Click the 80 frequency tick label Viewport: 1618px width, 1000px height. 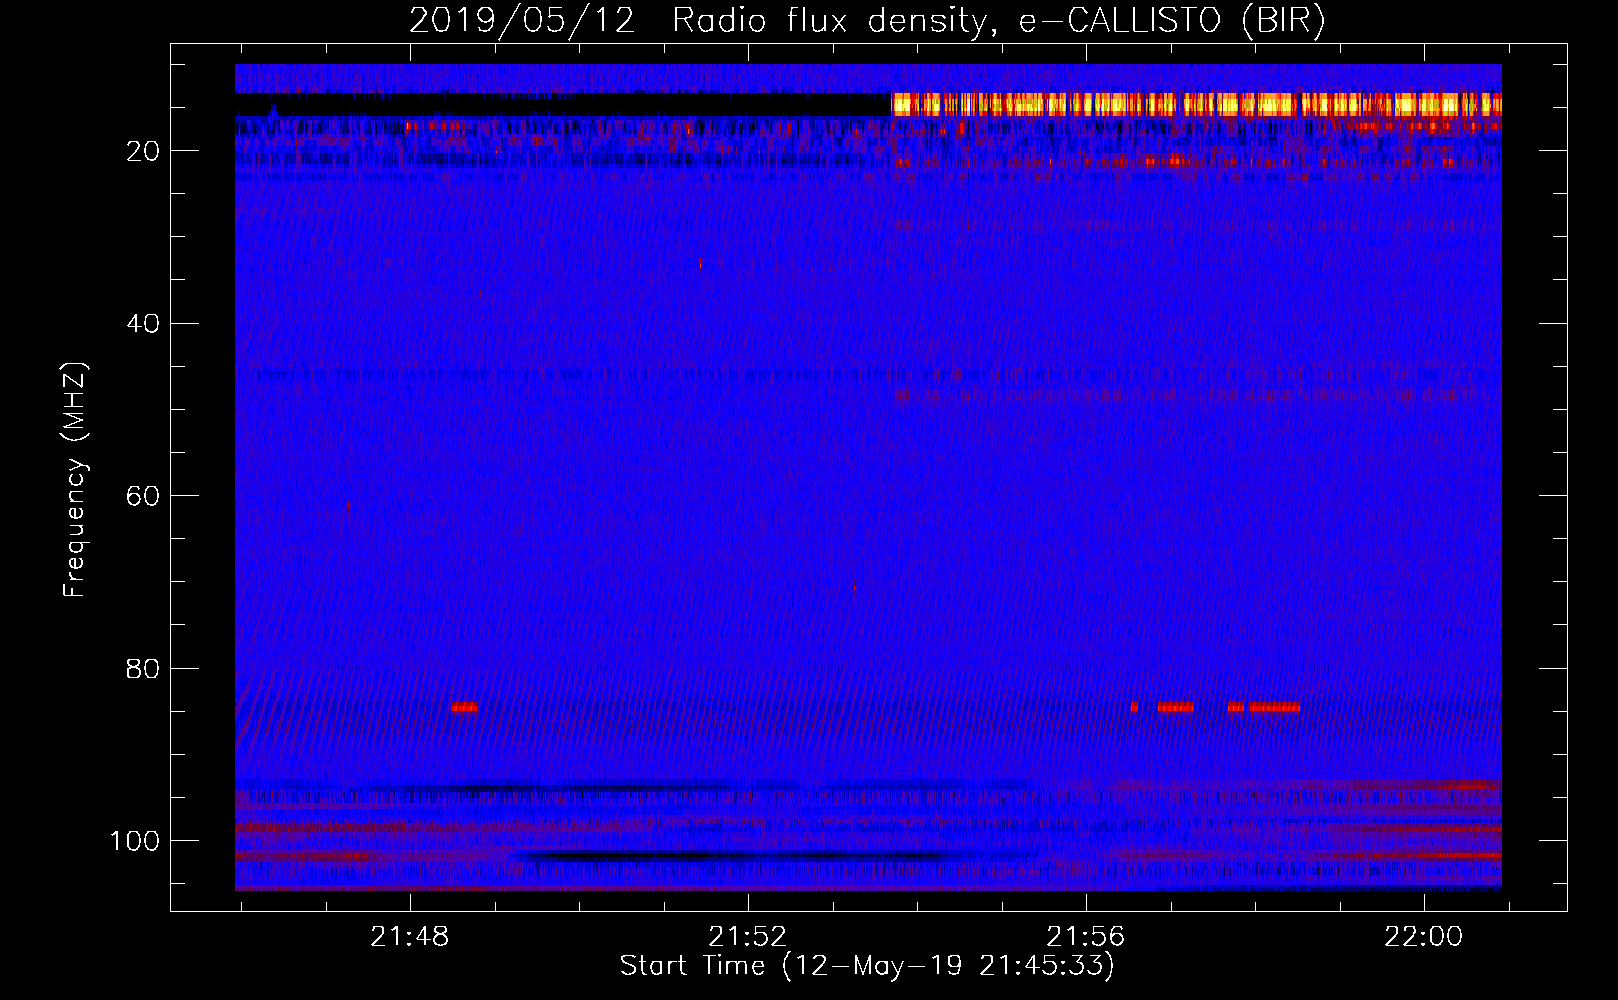[143, 669]
